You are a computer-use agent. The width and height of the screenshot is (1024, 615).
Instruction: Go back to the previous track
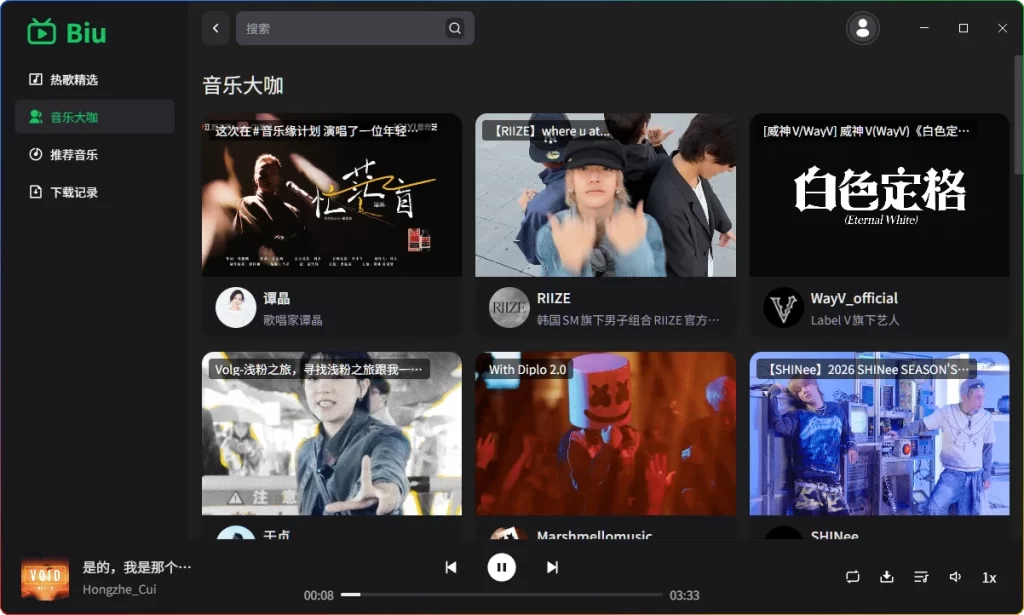point(452,566)
